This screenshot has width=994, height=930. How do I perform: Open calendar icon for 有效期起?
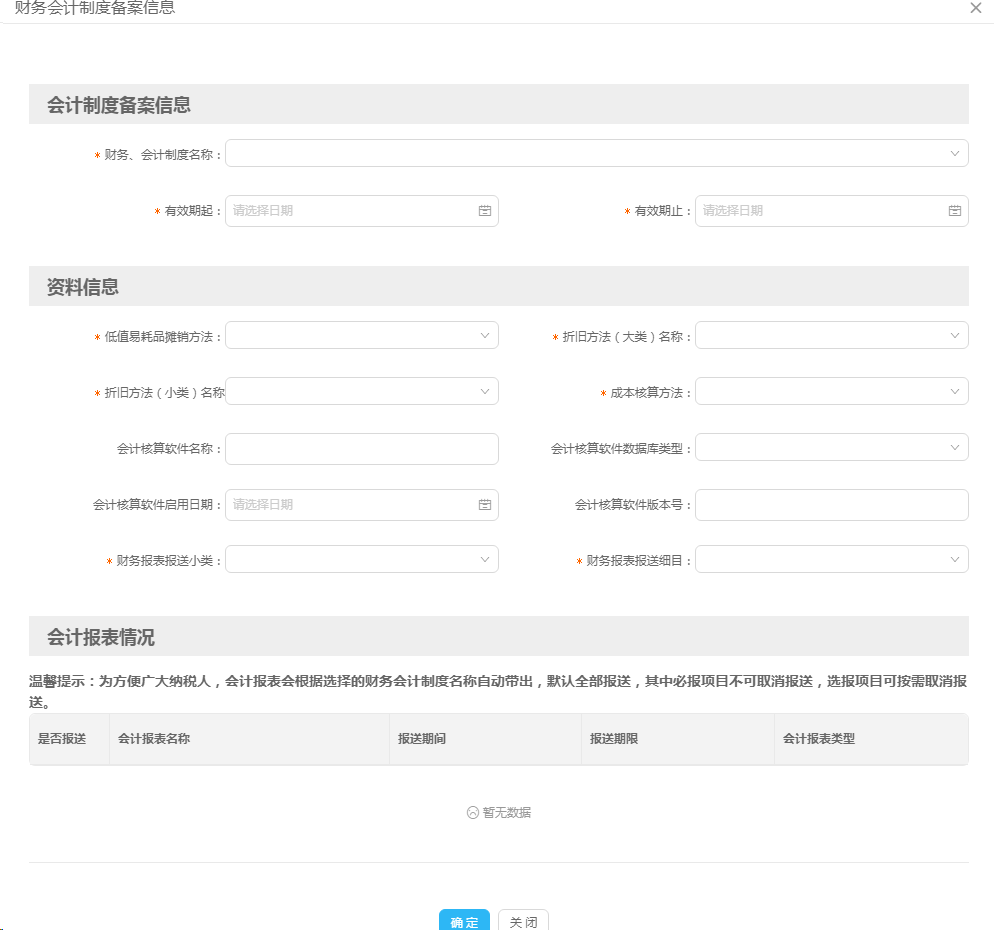[x=485, y=211]
